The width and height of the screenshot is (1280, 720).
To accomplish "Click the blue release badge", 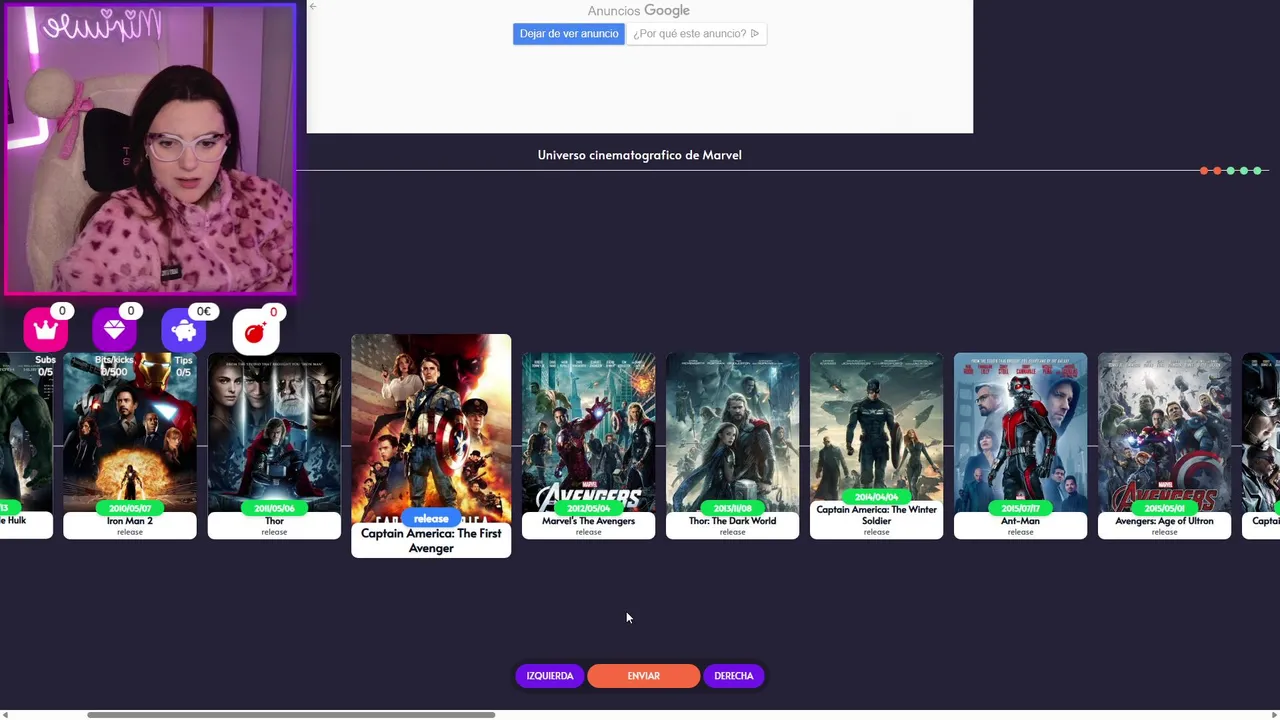I will [x=431, y=518].
